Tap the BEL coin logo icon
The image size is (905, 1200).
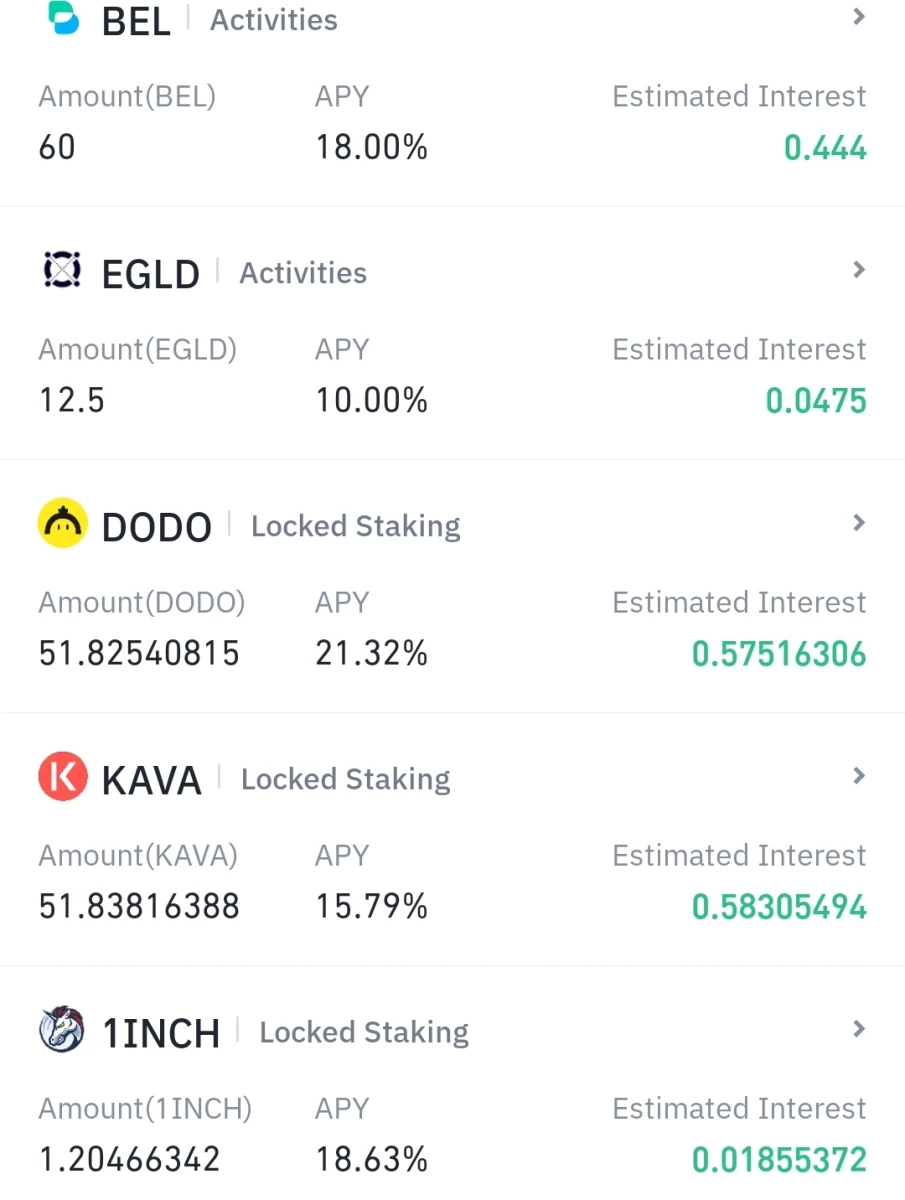click(63, 19)
